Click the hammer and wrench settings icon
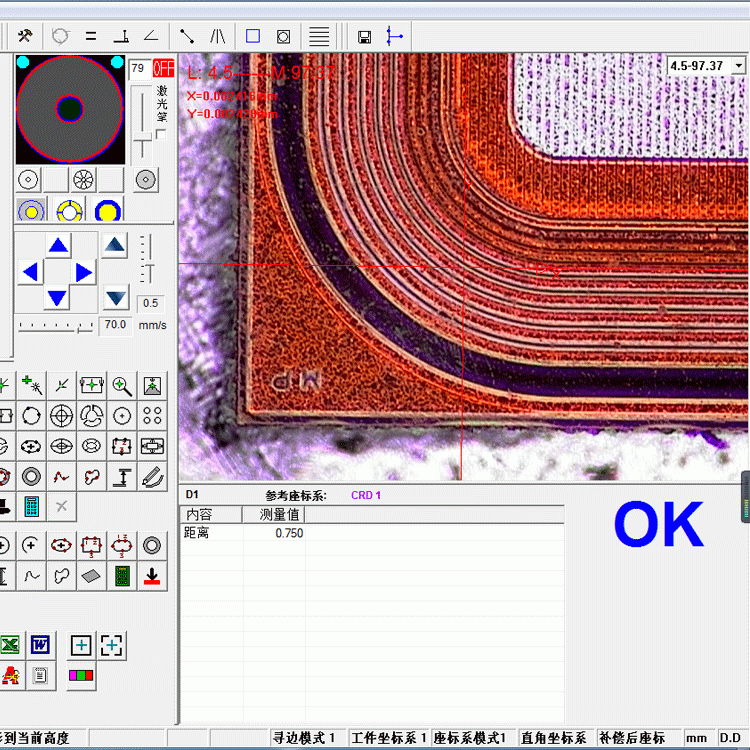 pyautogui.click(x=25, y=36)
